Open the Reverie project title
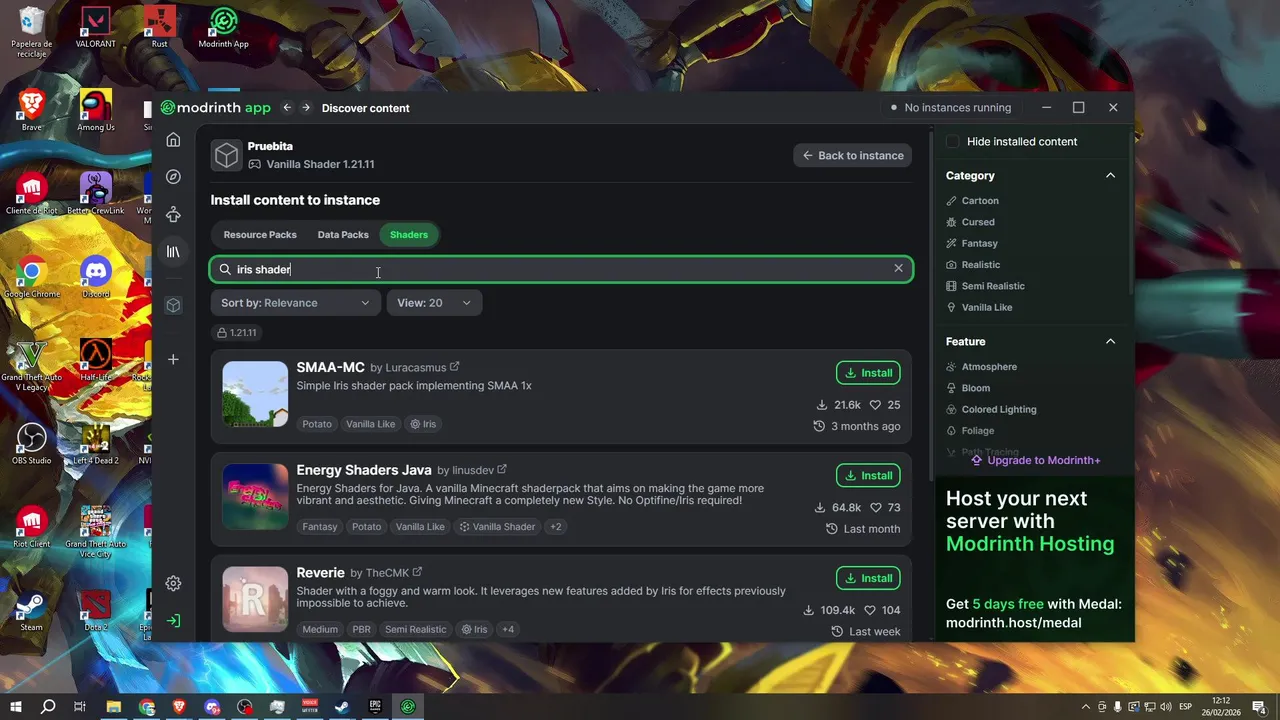This screenshot has height=720, width=1280. [320, 572]
